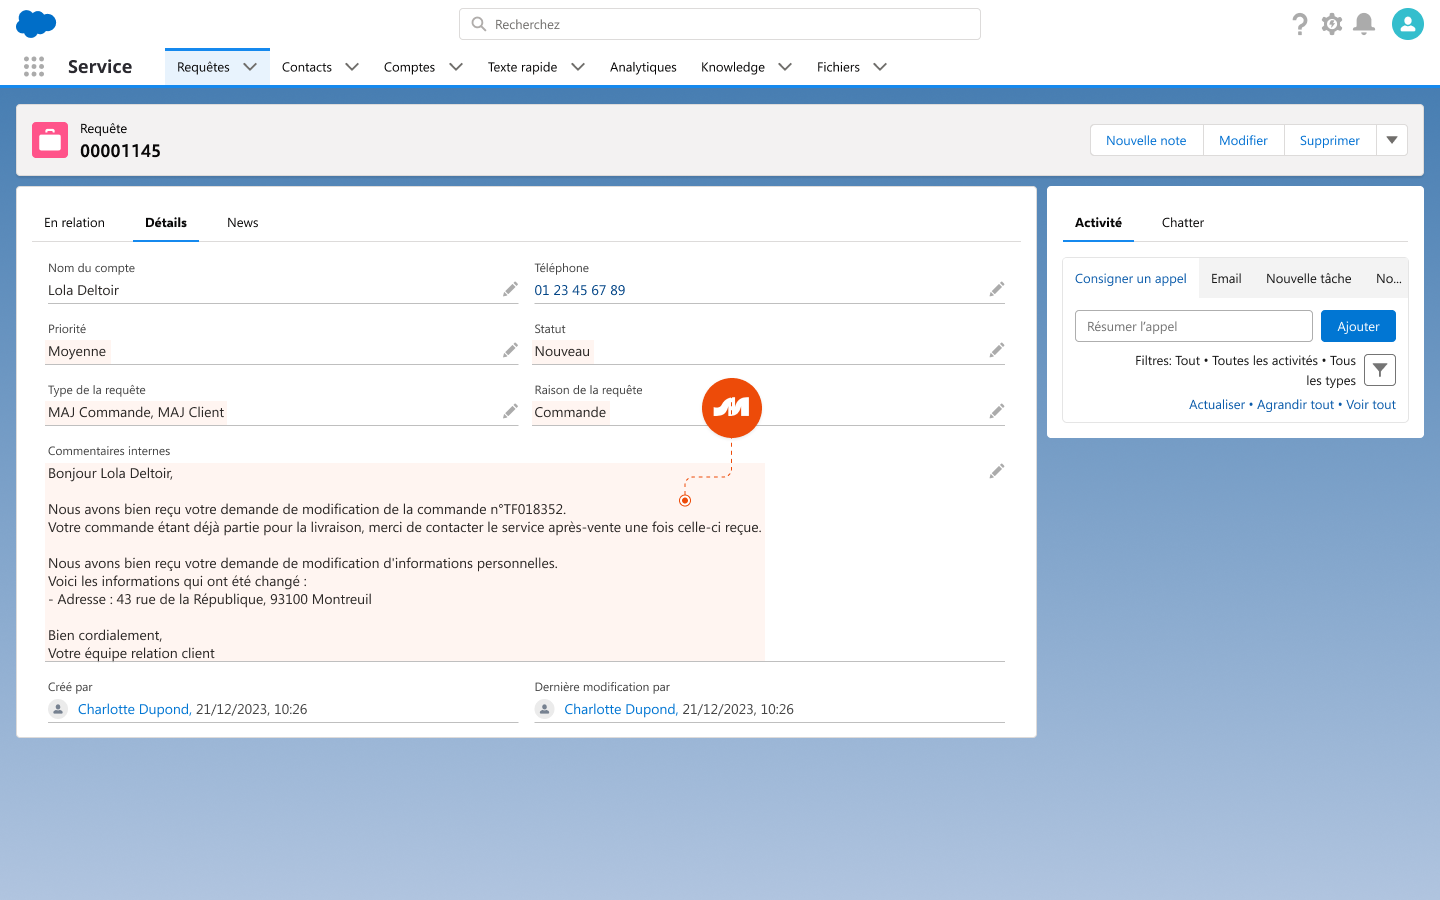Click the Actualiser link
This screenshot has height=900, width=1440.
click(1217, 405)
